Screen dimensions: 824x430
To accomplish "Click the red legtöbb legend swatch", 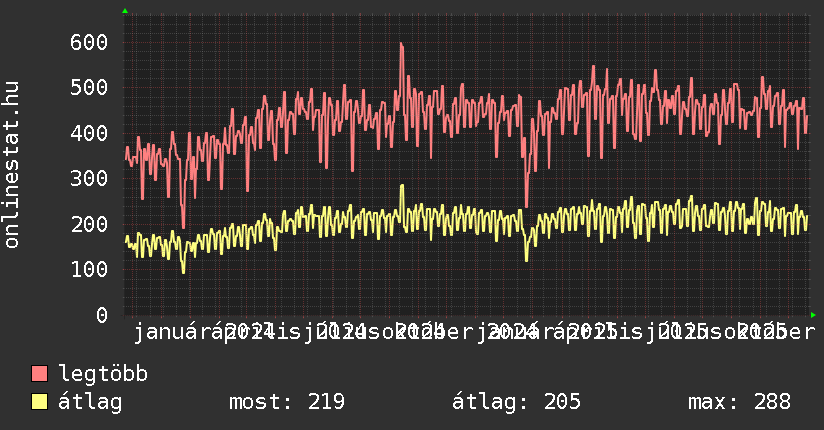I will click(40, 374).
